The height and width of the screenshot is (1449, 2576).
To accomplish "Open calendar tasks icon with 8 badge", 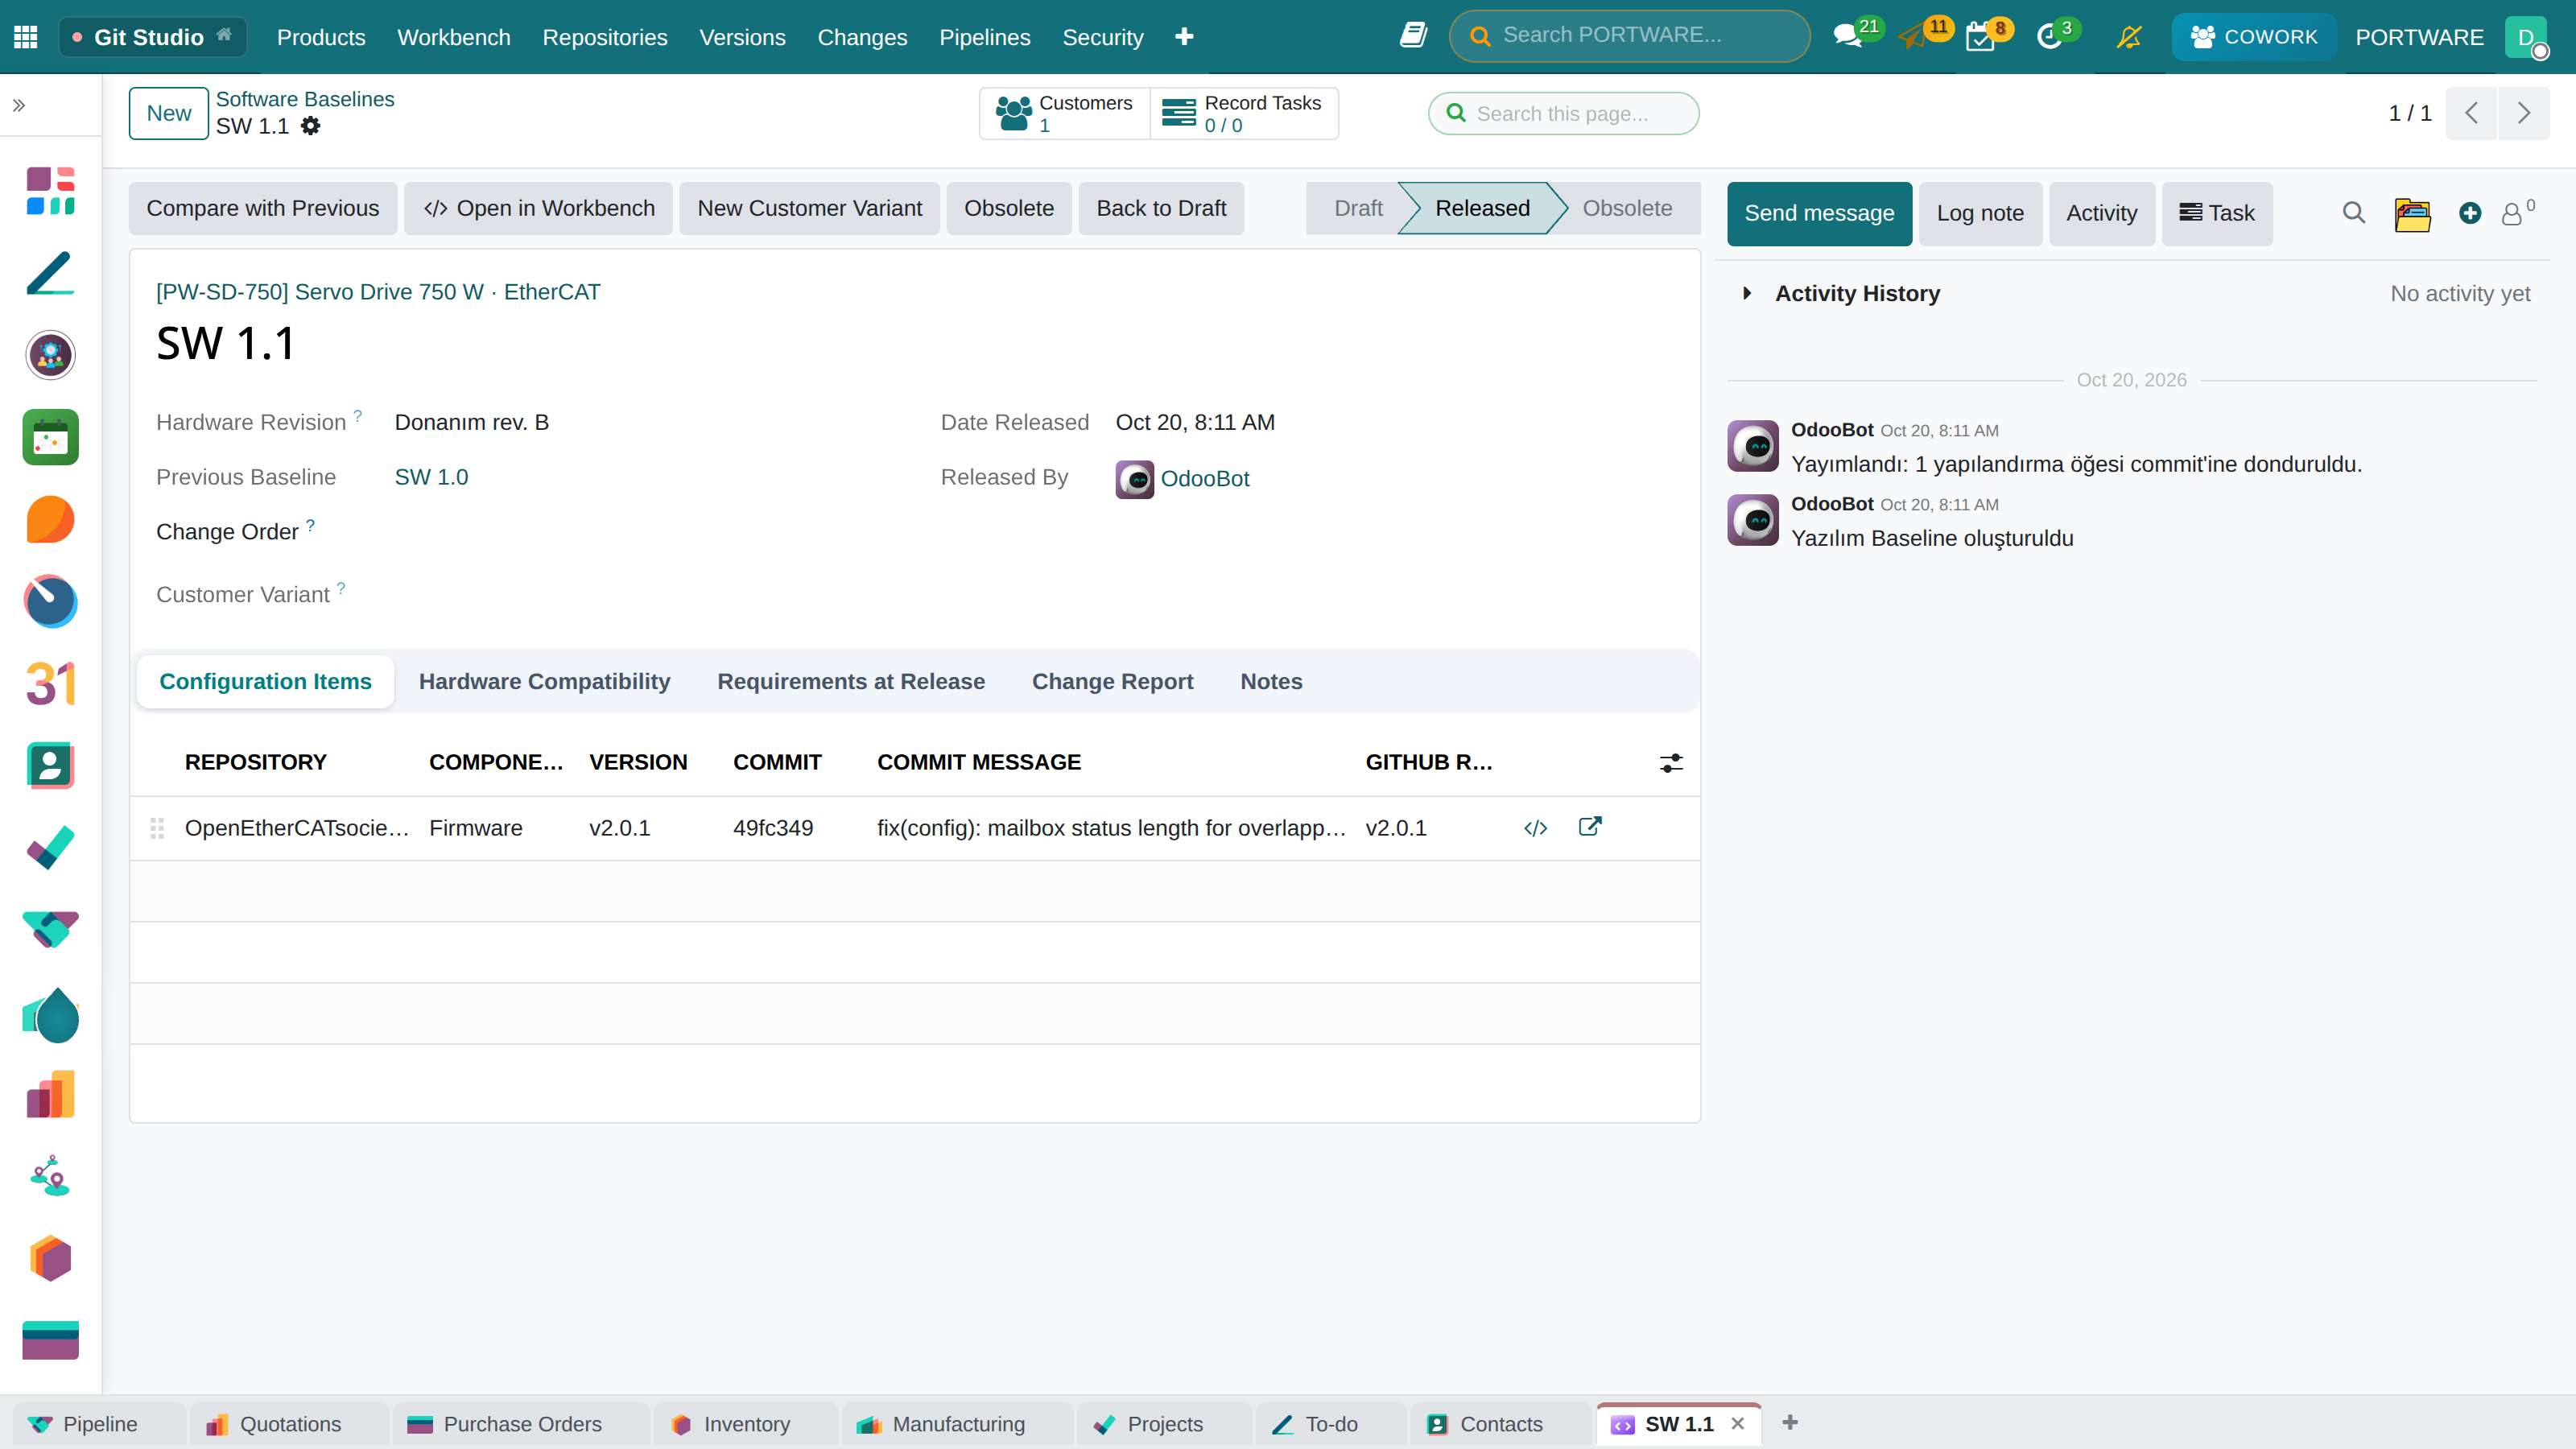I will [1980, 37].
